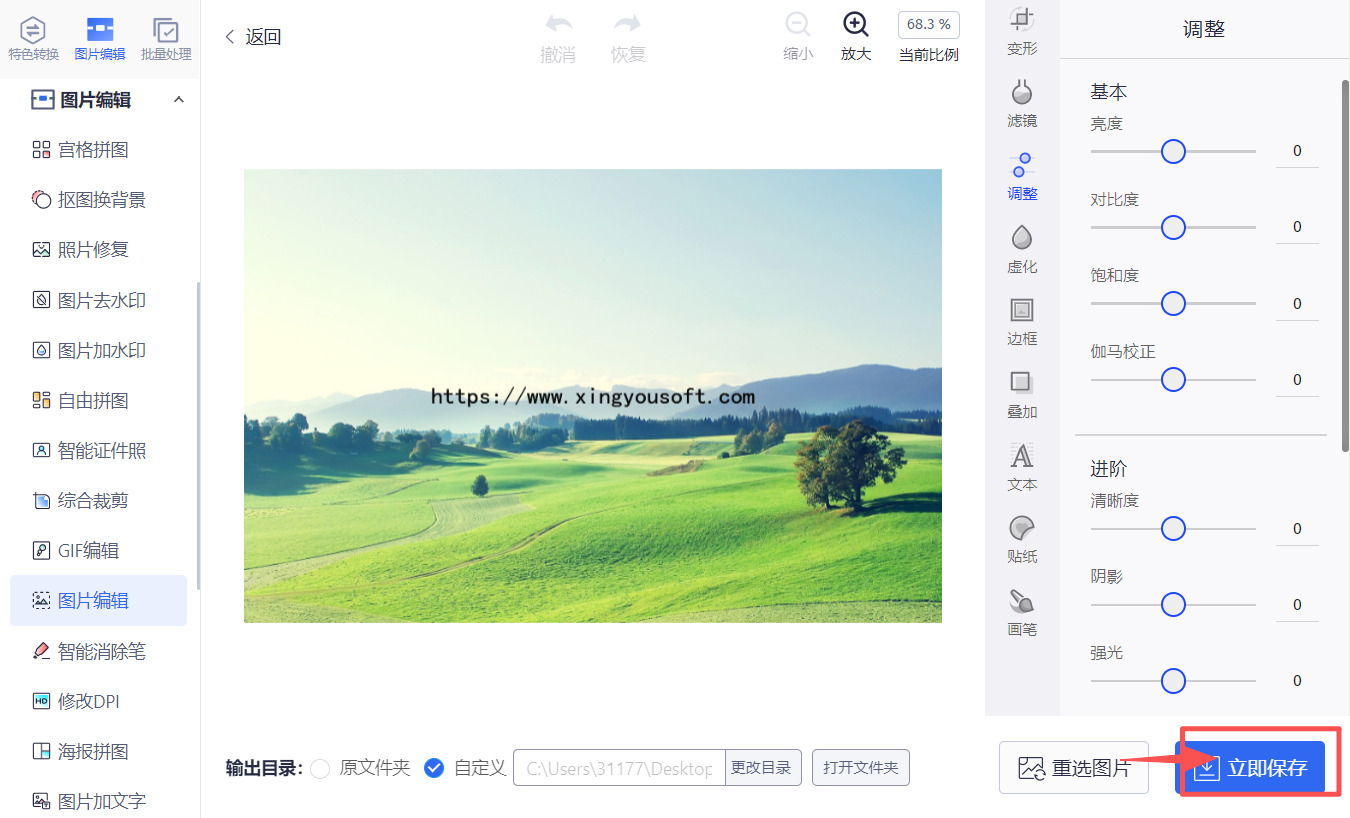Switch to the 图片编辑 top tab
The width and height of the screenshot is (1350, 818).
(100, 38)
